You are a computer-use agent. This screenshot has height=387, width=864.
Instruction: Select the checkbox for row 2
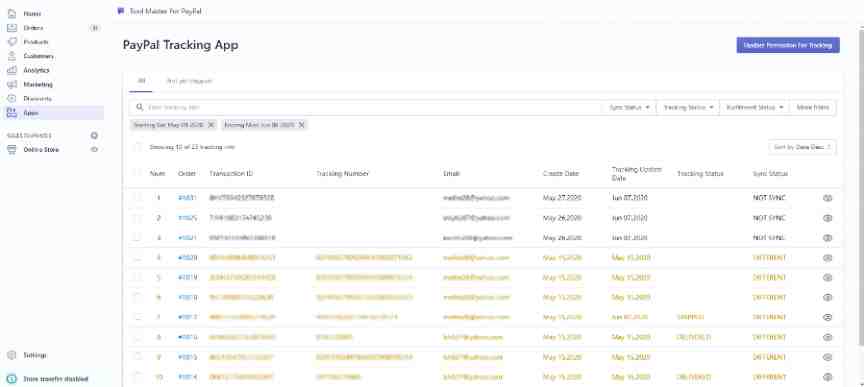pos(138,218)
